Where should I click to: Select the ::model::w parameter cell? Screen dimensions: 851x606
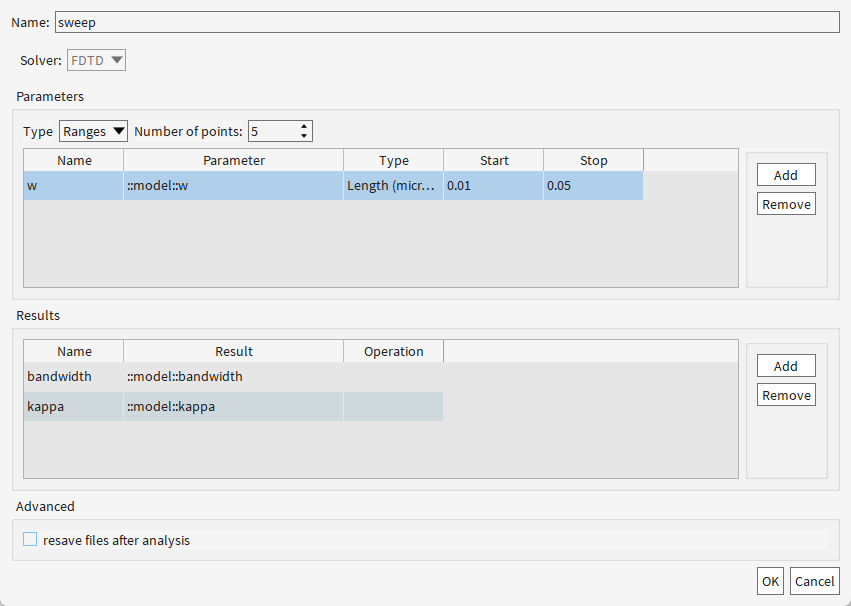tap(233, 186)
